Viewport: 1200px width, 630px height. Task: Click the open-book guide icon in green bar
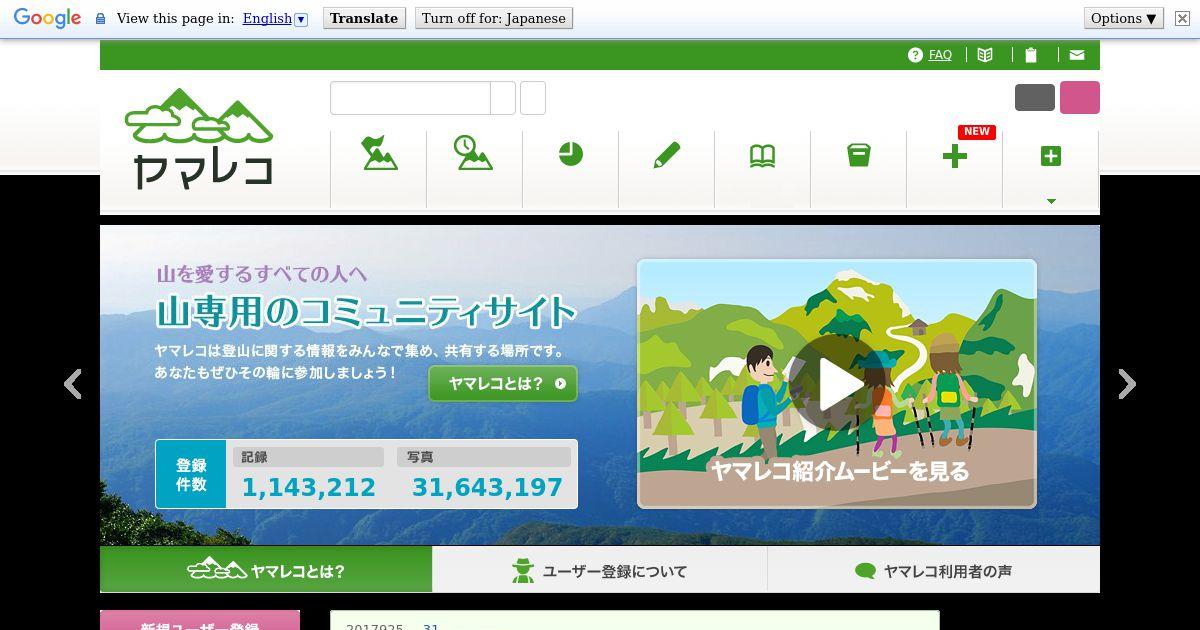(x=985, y=55)
